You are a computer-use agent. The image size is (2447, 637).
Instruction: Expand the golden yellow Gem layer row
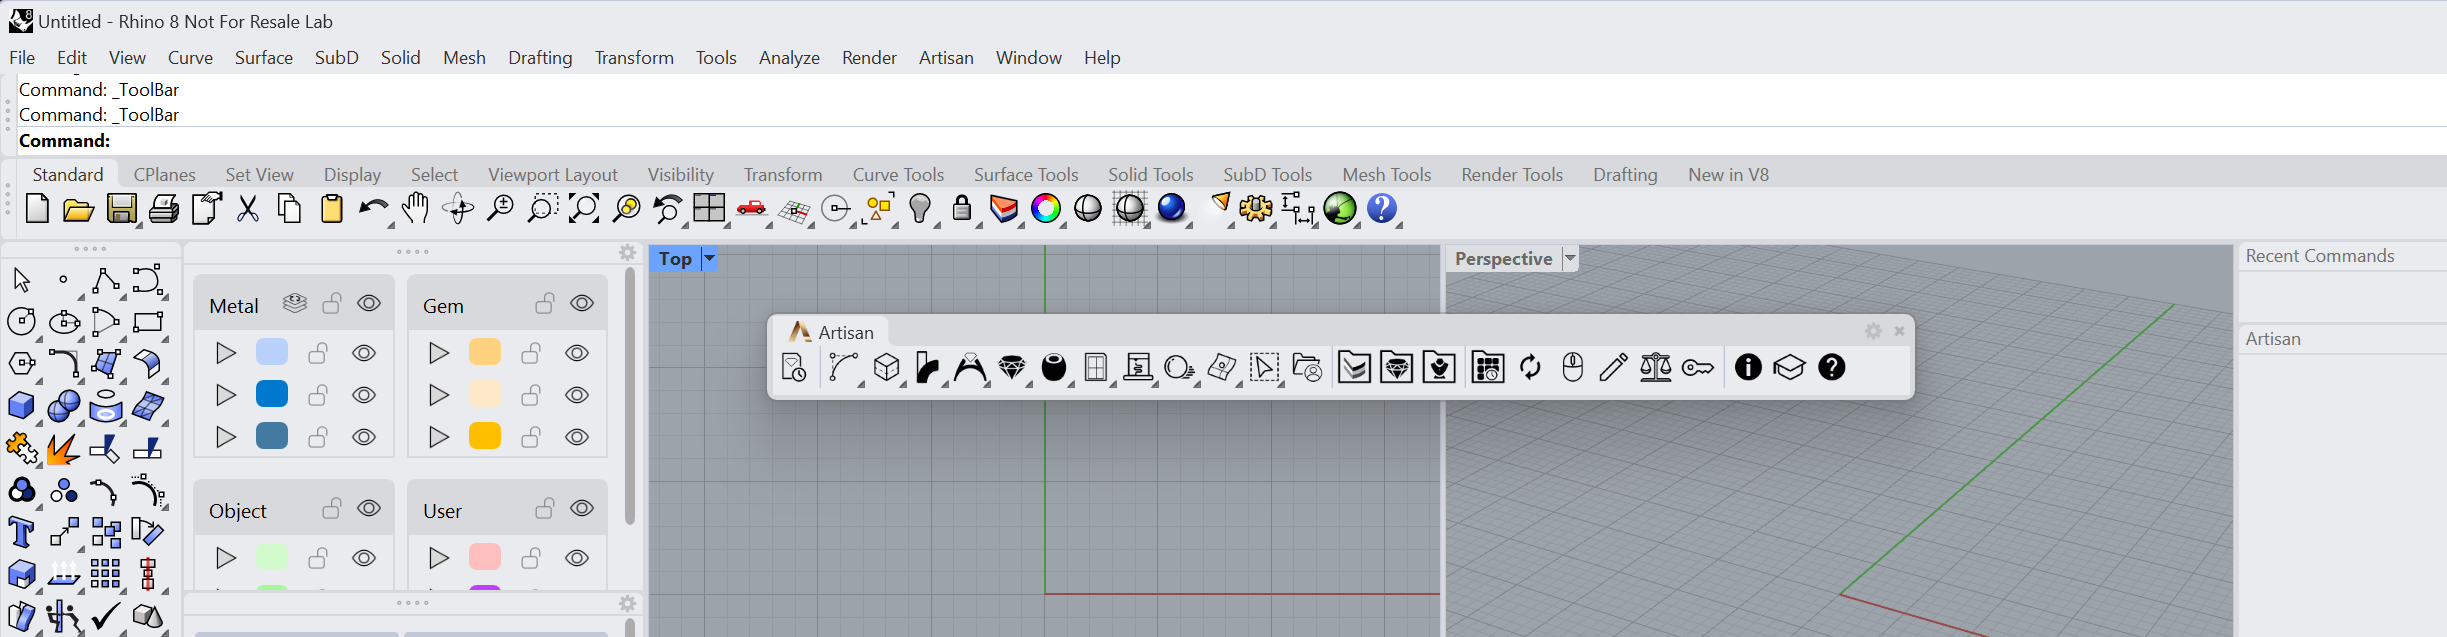click(439, 437)
